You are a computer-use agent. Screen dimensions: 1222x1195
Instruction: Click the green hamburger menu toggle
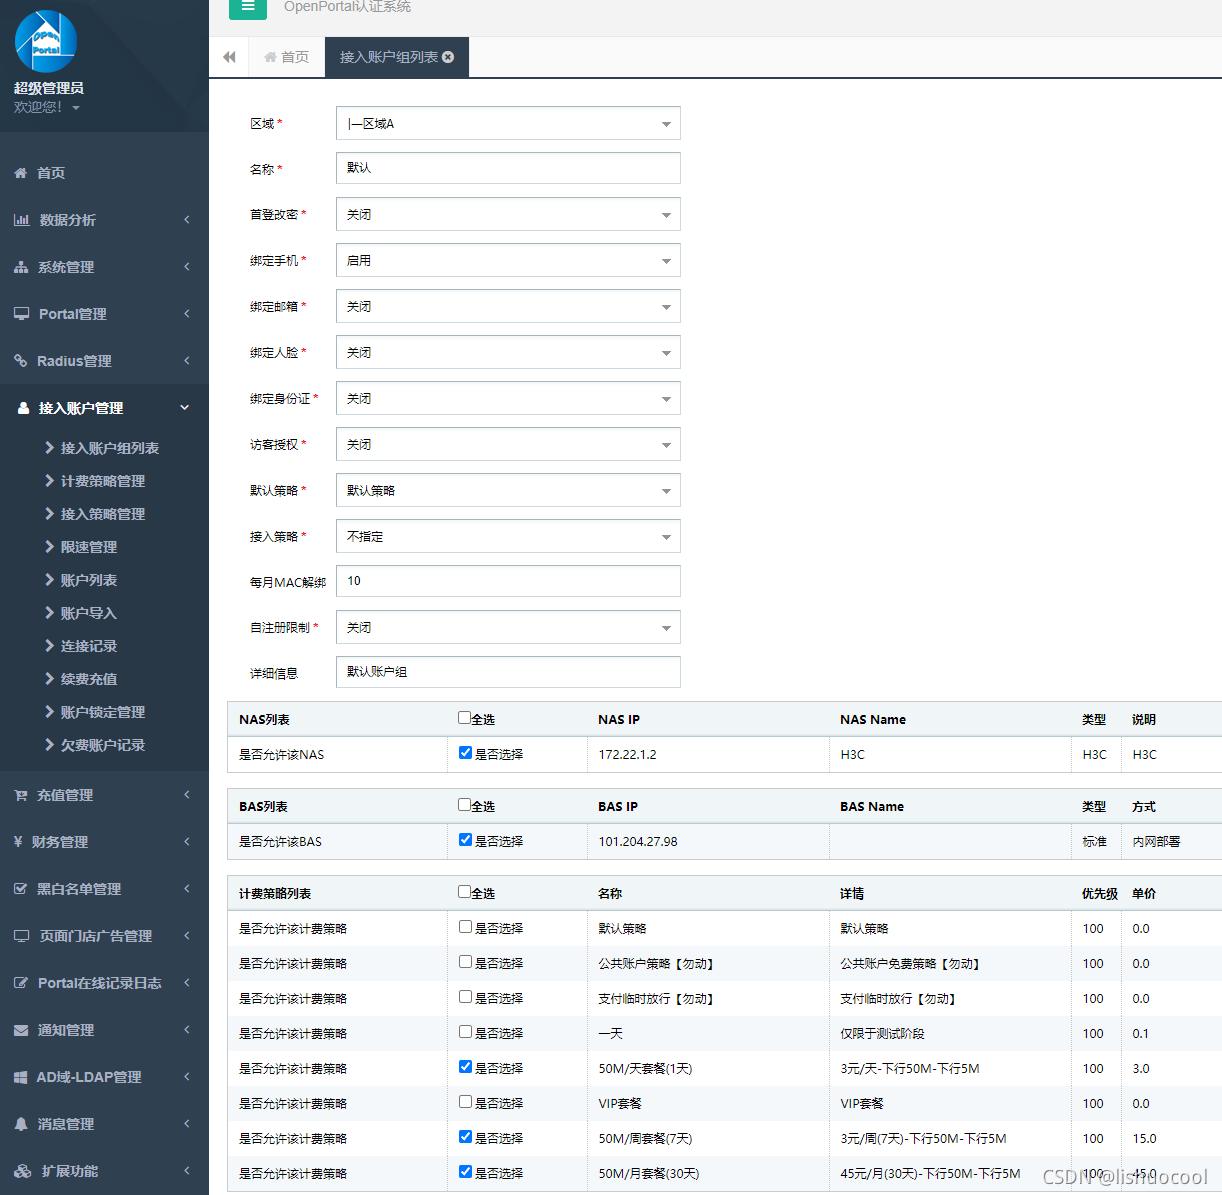point(248,8)
